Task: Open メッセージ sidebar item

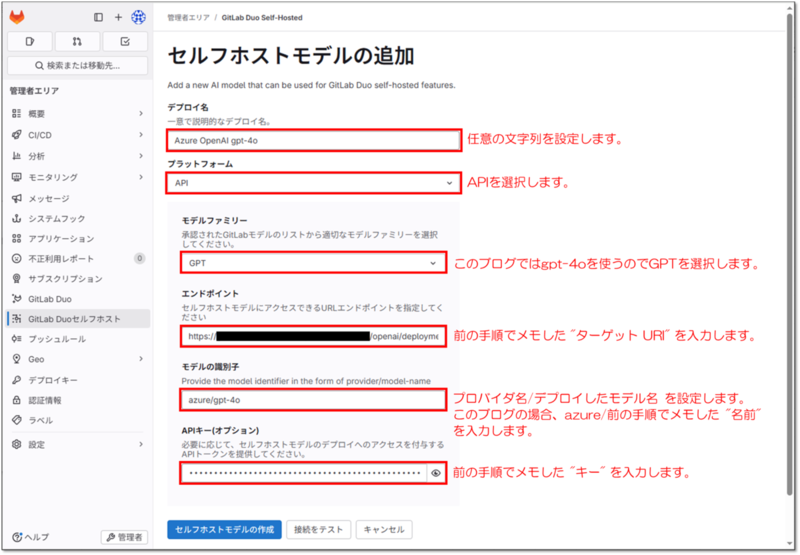Action: point(79,198)
